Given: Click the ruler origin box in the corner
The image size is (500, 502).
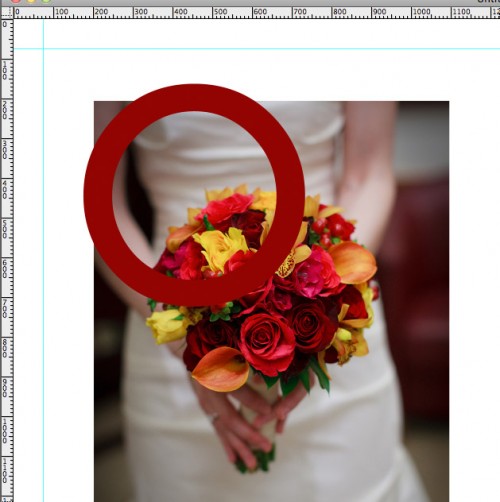Looking at the screenshot, I should point(7,12).
